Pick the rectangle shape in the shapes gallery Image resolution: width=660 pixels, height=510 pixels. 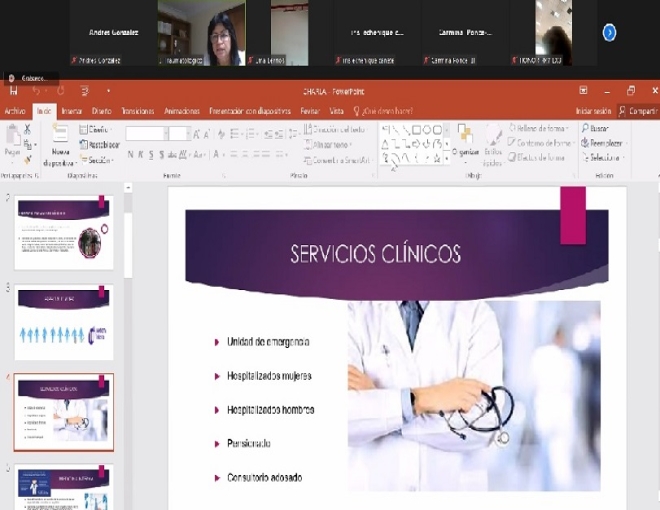pos(417,129)
